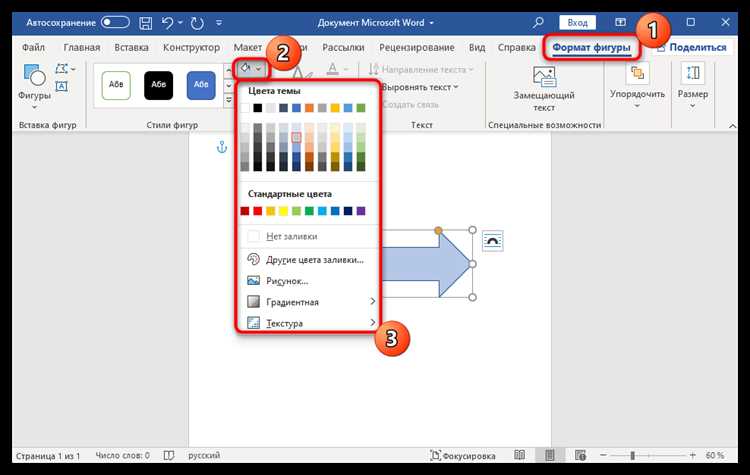
Task: Select the blue arrow shape on the page
Action: (426, 264)
